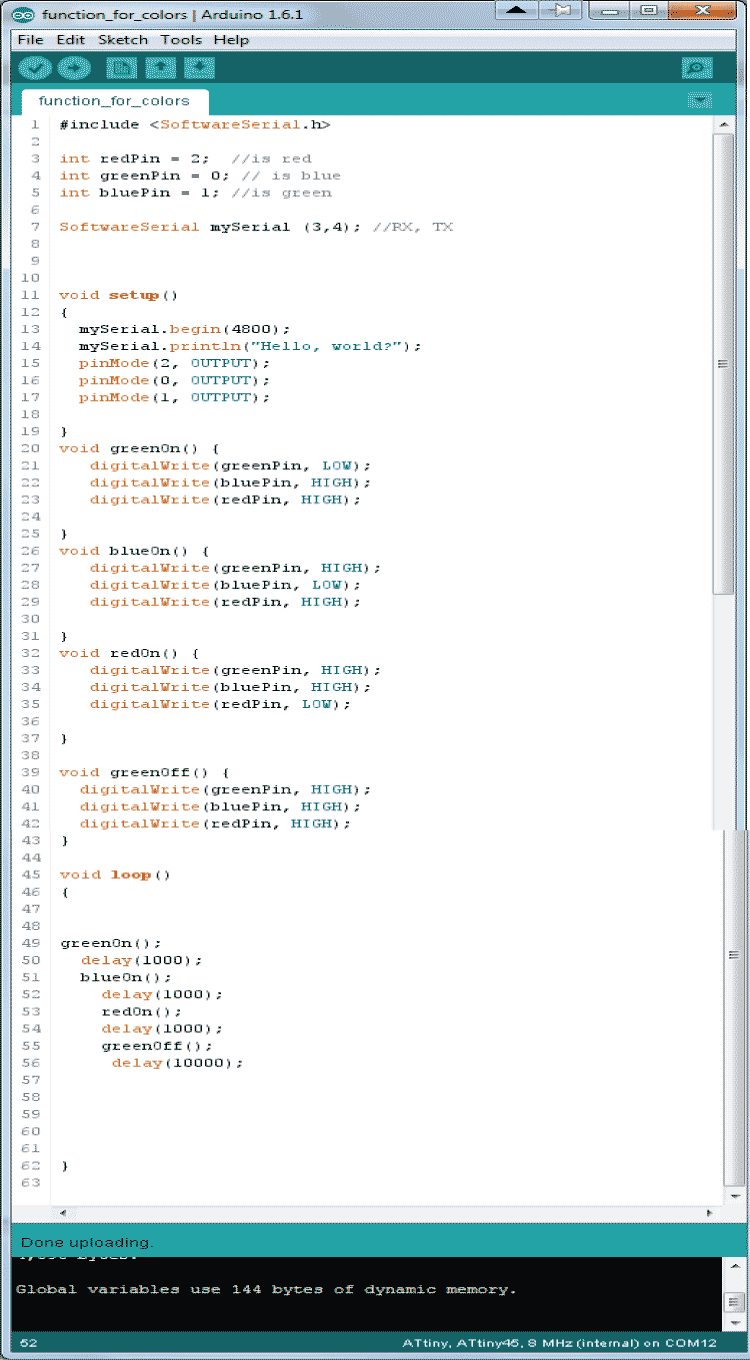Click line 'digitalWrite(redPin, LOW);'
Viewport: 750px width, 1360px height.
point(220,703)
